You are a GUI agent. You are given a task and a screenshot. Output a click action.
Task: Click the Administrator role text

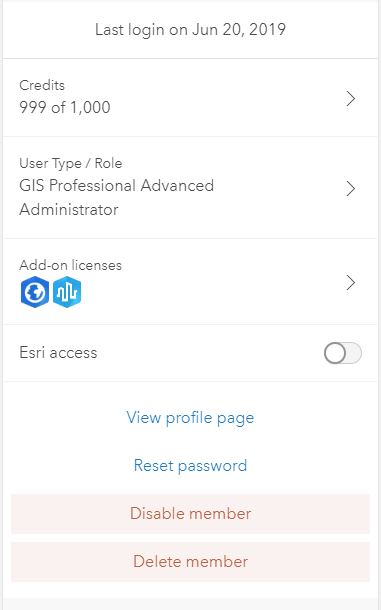(69, 210)
